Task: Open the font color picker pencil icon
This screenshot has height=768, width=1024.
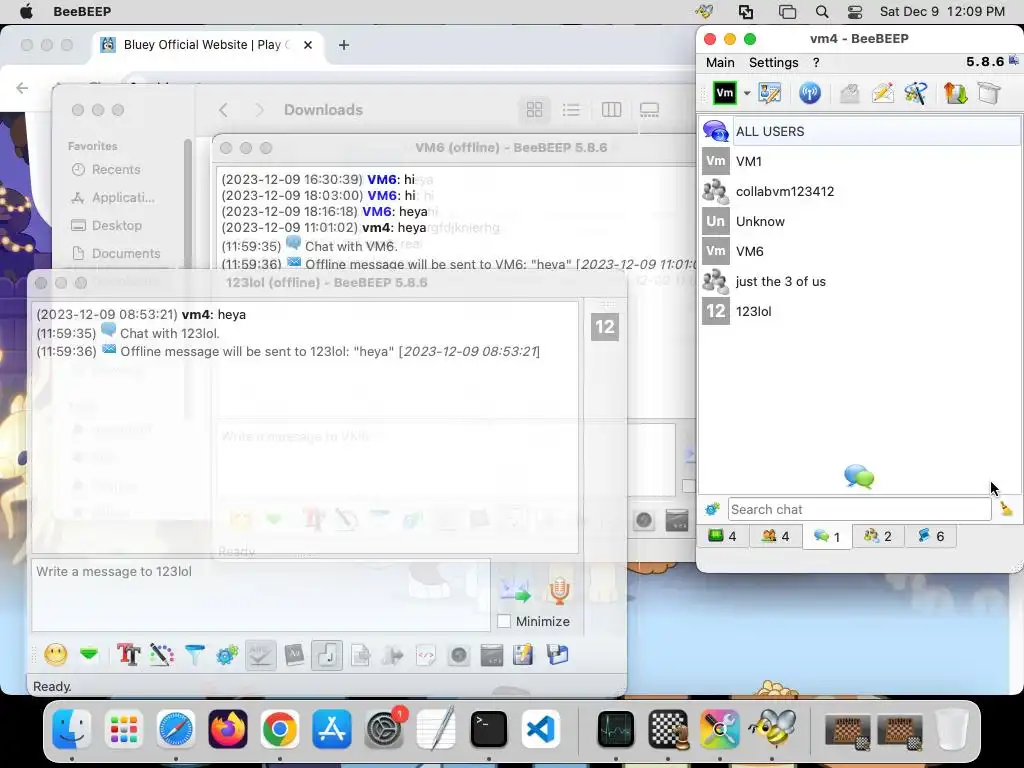Action: (161, 654)
